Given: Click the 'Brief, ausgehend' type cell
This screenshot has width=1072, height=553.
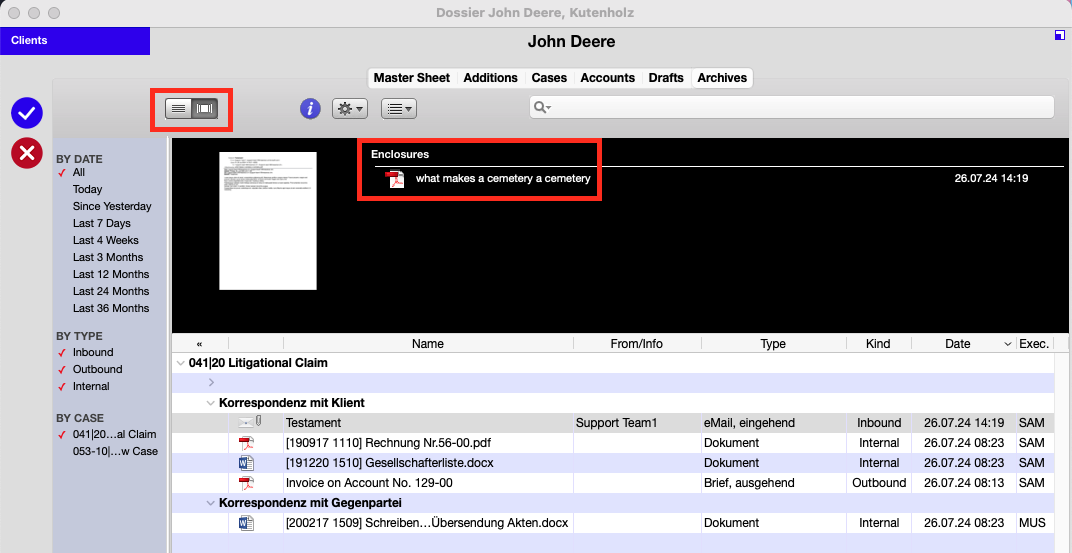Looking at the screenshot, I should pos(749,483).
